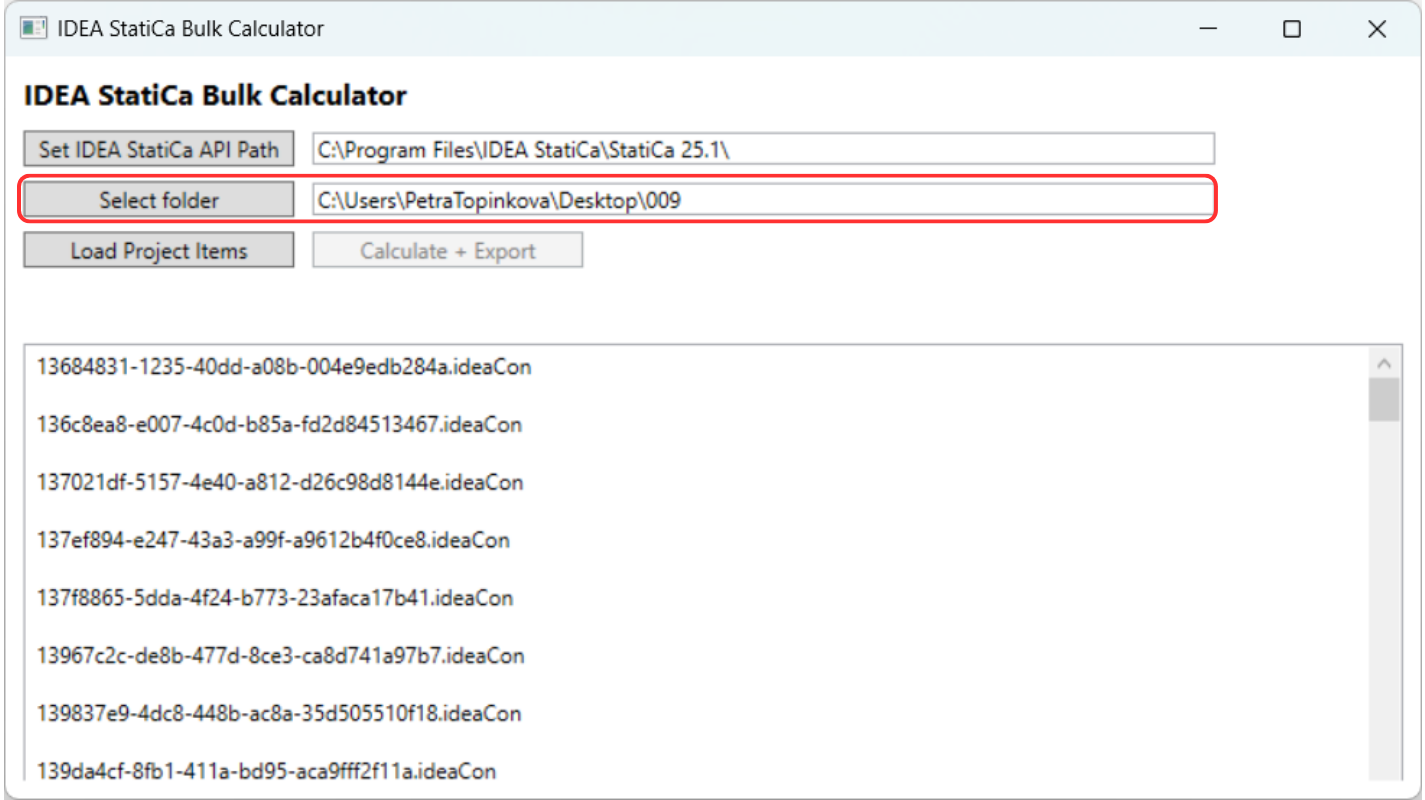Maximize the Bulk Calculator window
The height and width of the screenshot is (800, 1425).
(1292, 30)
